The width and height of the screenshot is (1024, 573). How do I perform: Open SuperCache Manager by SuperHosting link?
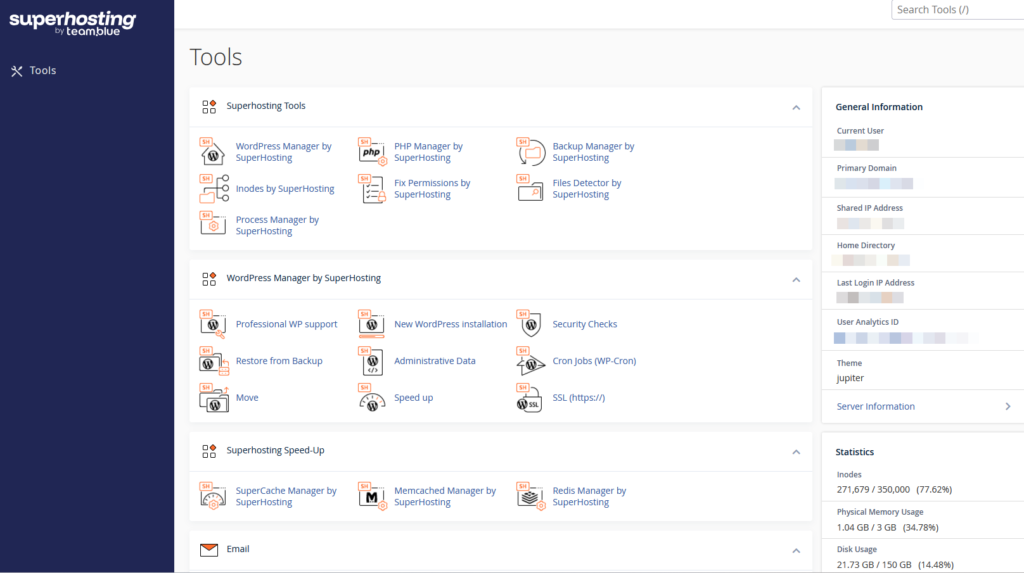[286, 496]
